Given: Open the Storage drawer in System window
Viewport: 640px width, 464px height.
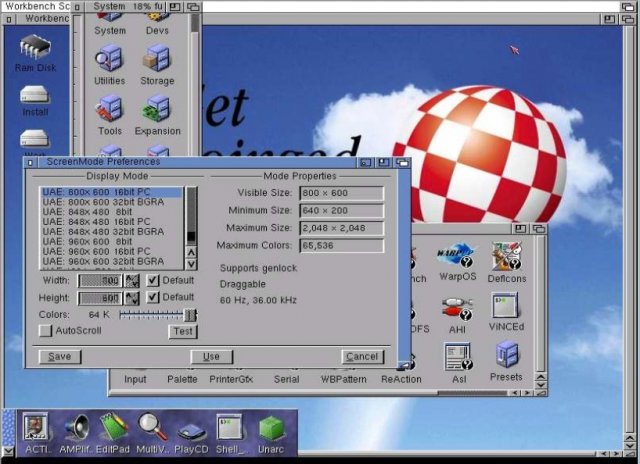Looking at the screenshot, I should coord(157,65).
